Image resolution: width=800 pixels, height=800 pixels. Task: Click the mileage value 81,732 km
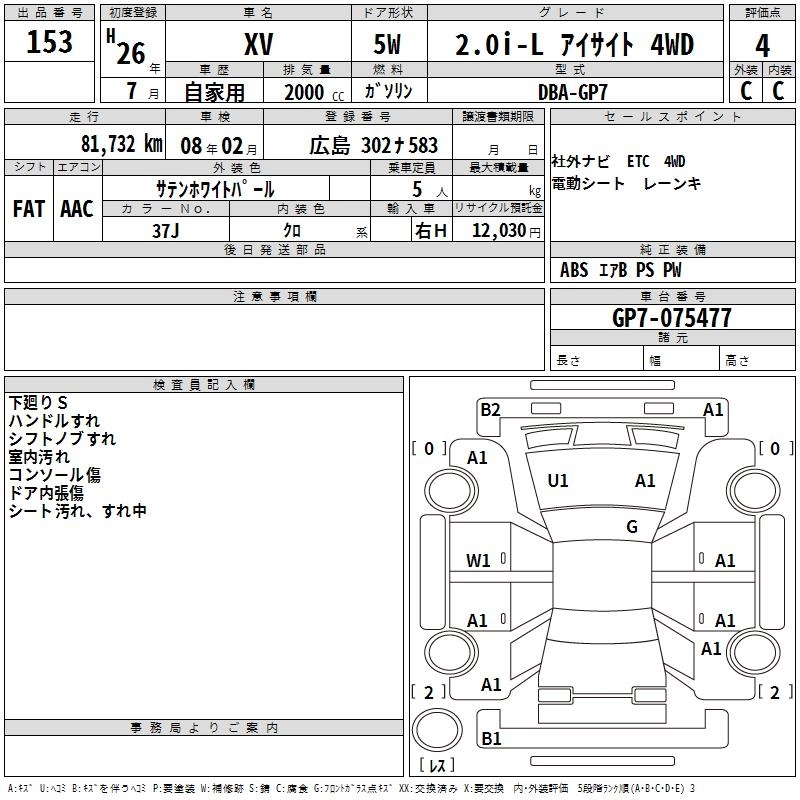(120, 144)
